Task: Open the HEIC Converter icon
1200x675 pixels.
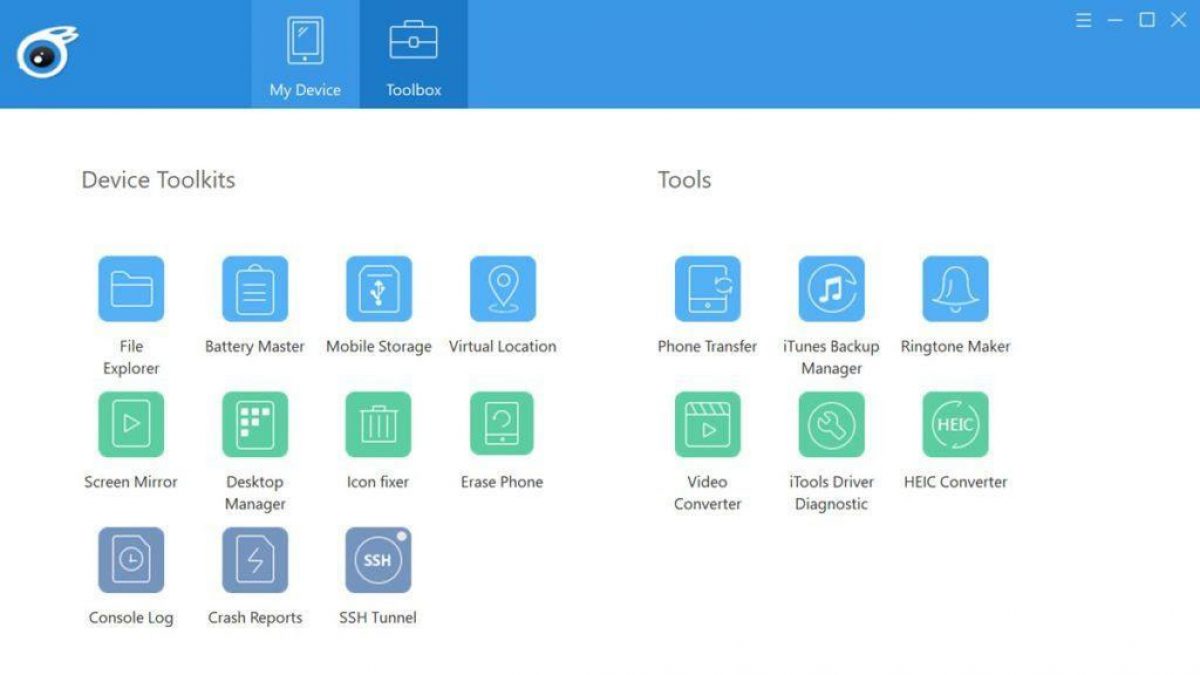Action: coord(956,424)
